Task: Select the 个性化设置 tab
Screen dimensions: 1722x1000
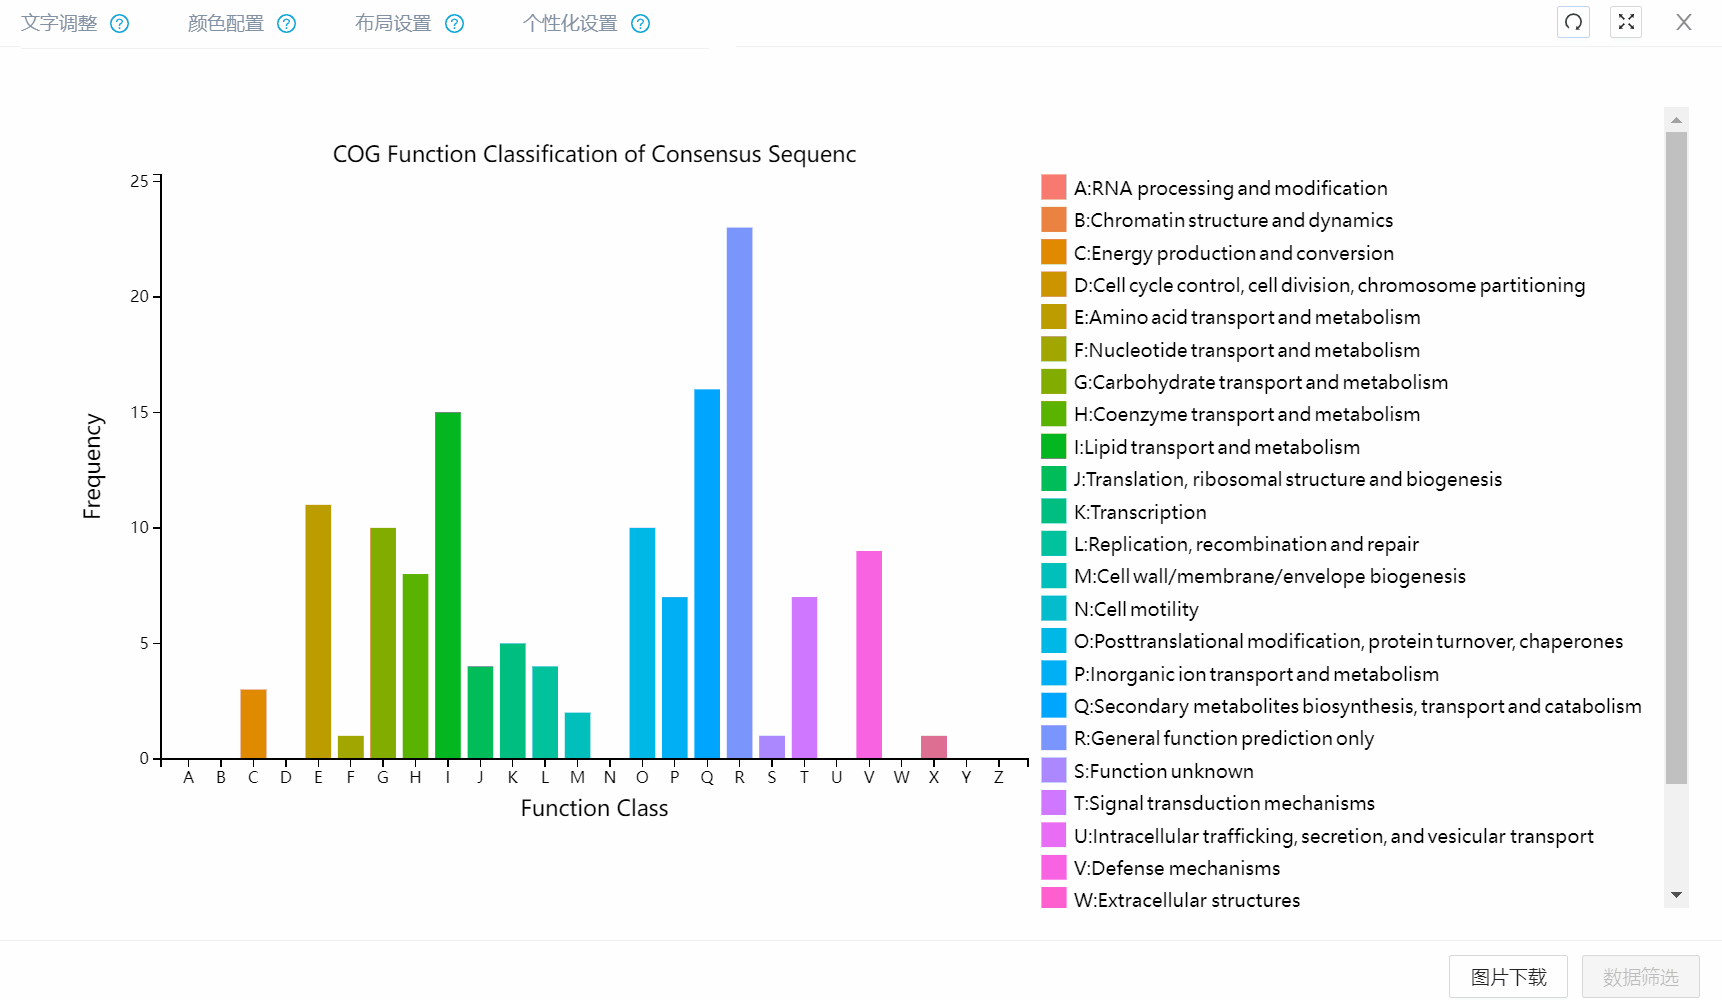Action: (570, 24)
